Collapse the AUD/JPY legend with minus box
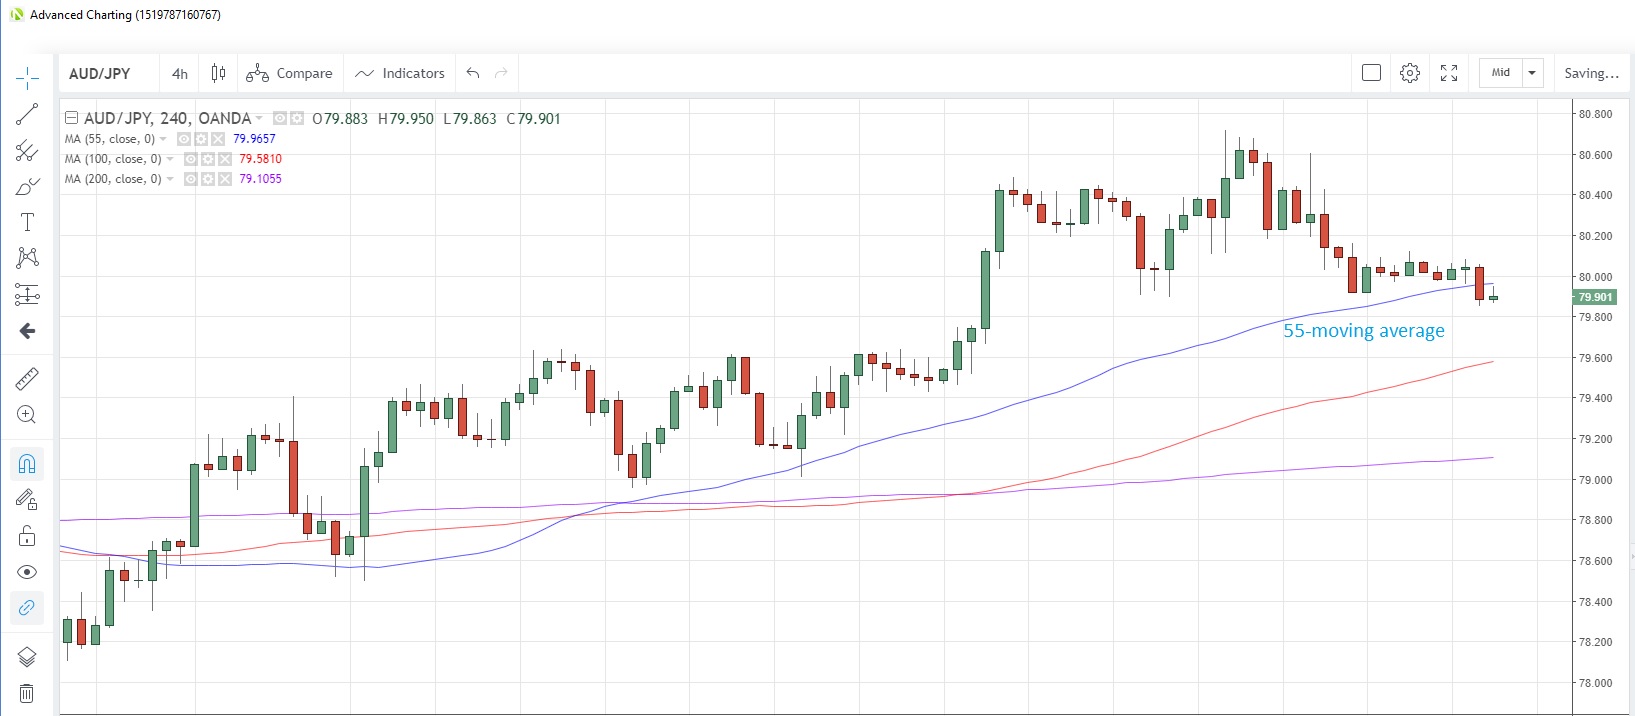1635x716 pixels. pyautogui.click(x=71, y=118)
